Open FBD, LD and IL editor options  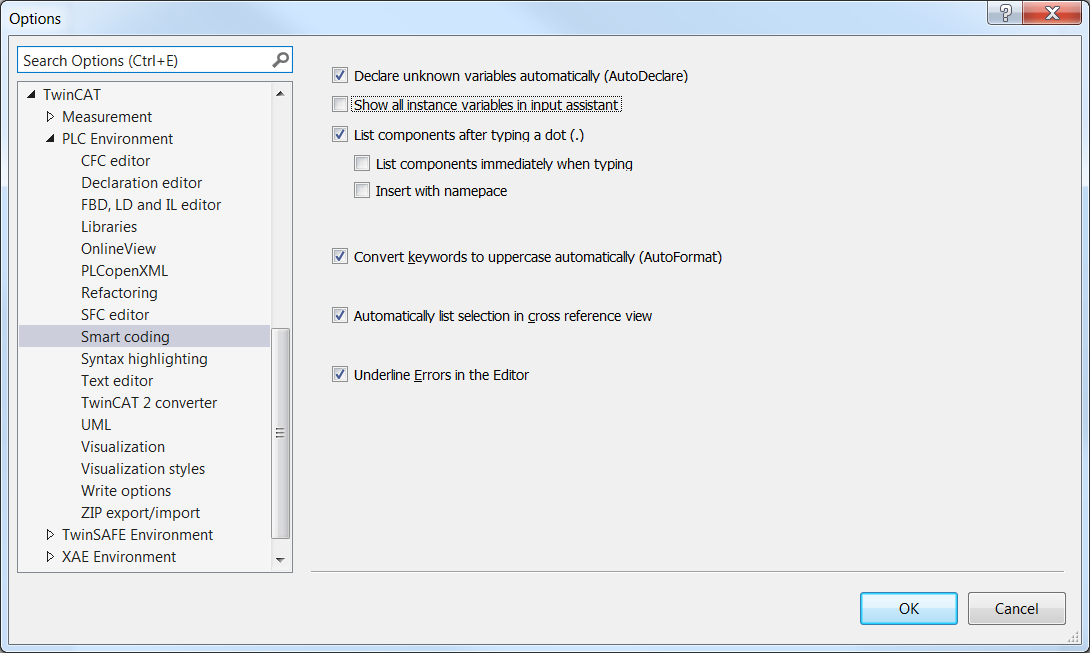point(151,205)
